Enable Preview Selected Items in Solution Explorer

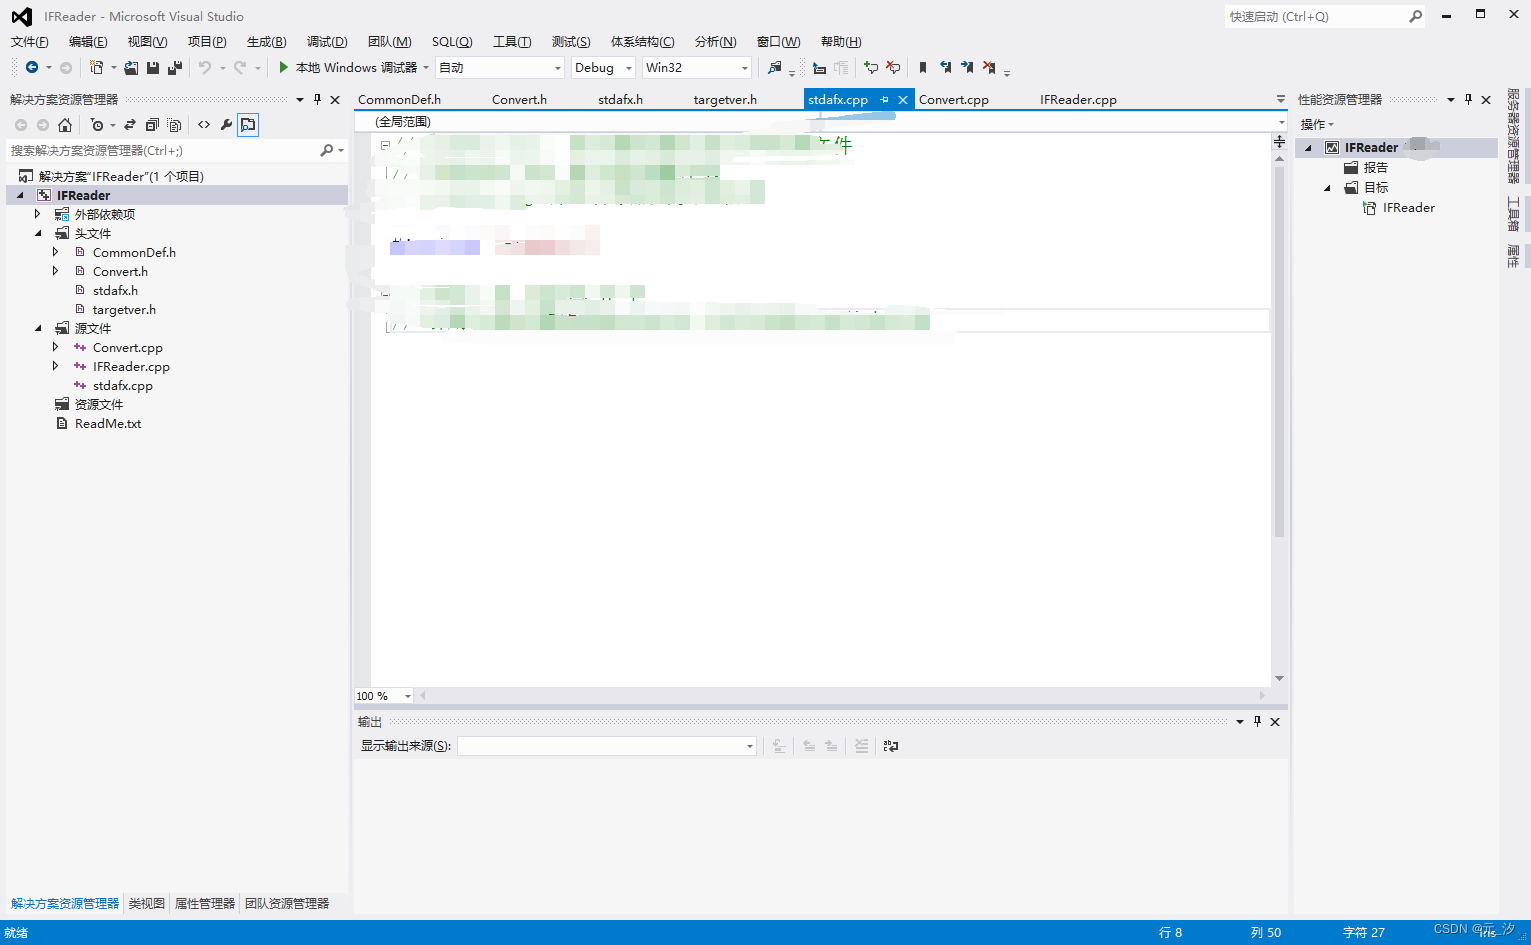tap(248, 125)
